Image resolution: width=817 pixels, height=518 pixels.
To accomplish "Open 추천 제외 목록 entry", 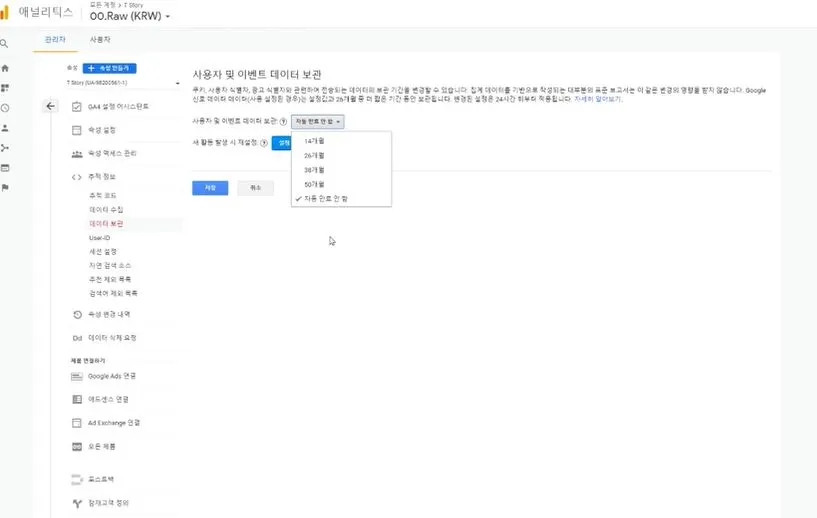I will (110, 280).
